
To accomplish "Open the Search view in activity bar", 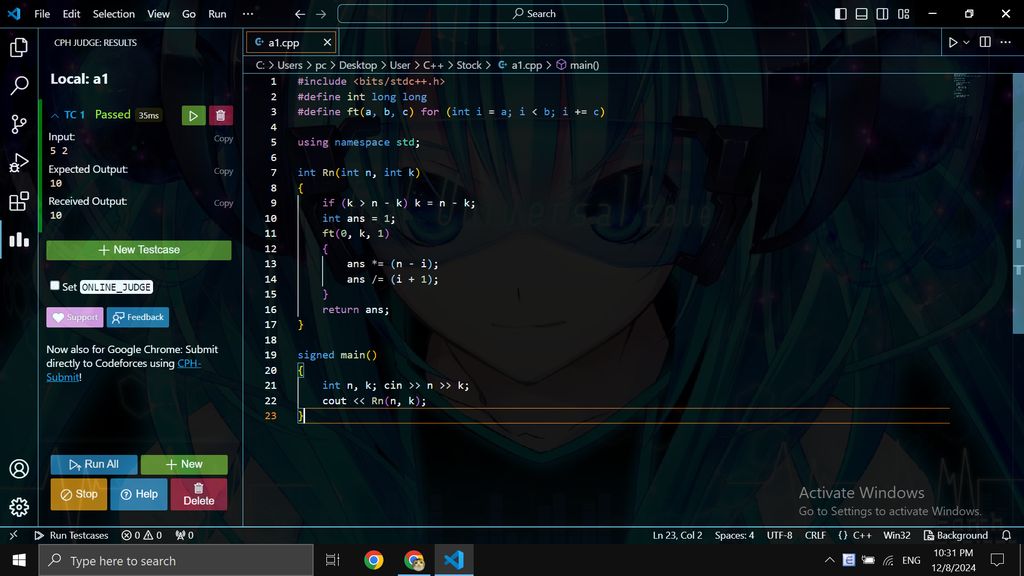I will pos(19,85).
